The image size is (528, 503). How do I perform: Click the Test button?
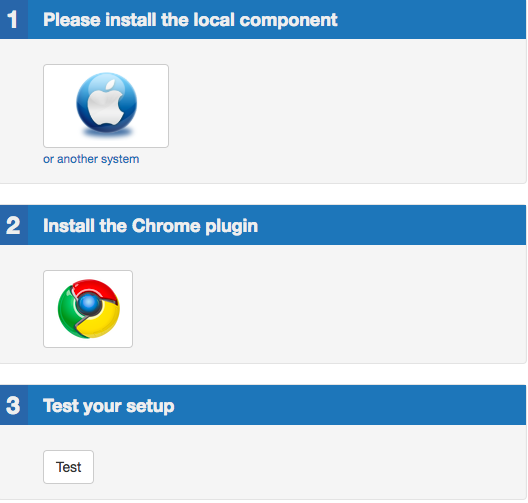[68, 467]
